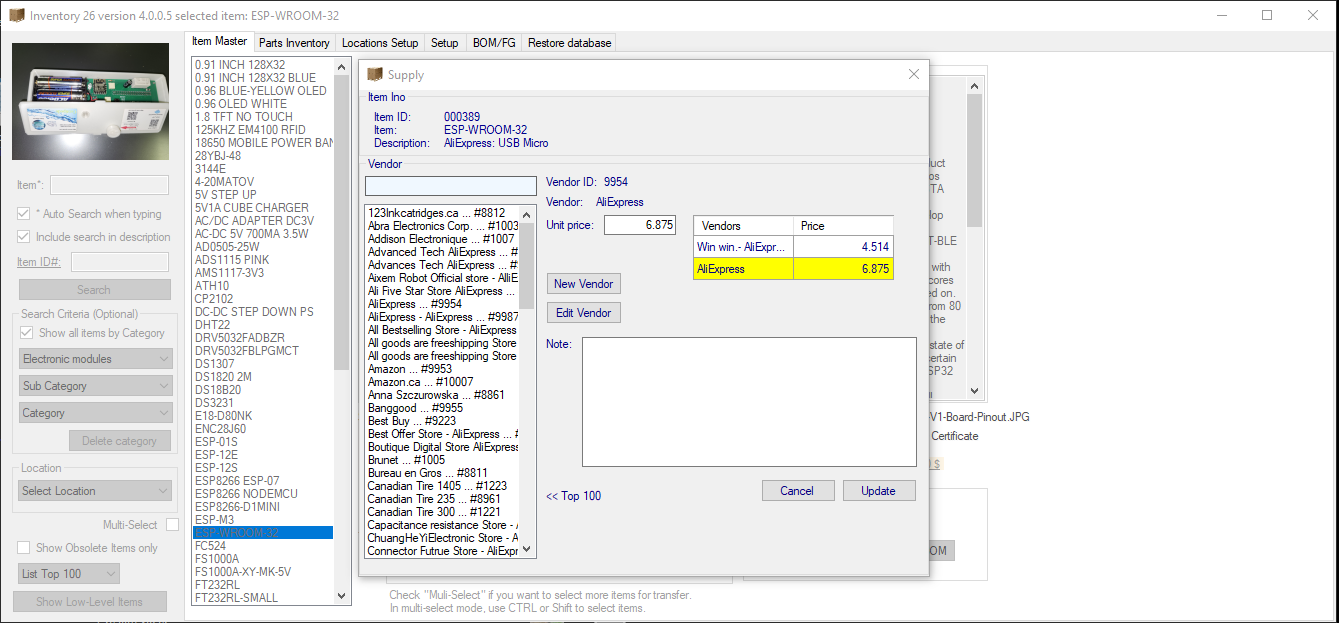Click item list scroll-down arrow
The image size is (1339, 623).
pyautogui.click(x=342, y=596)
